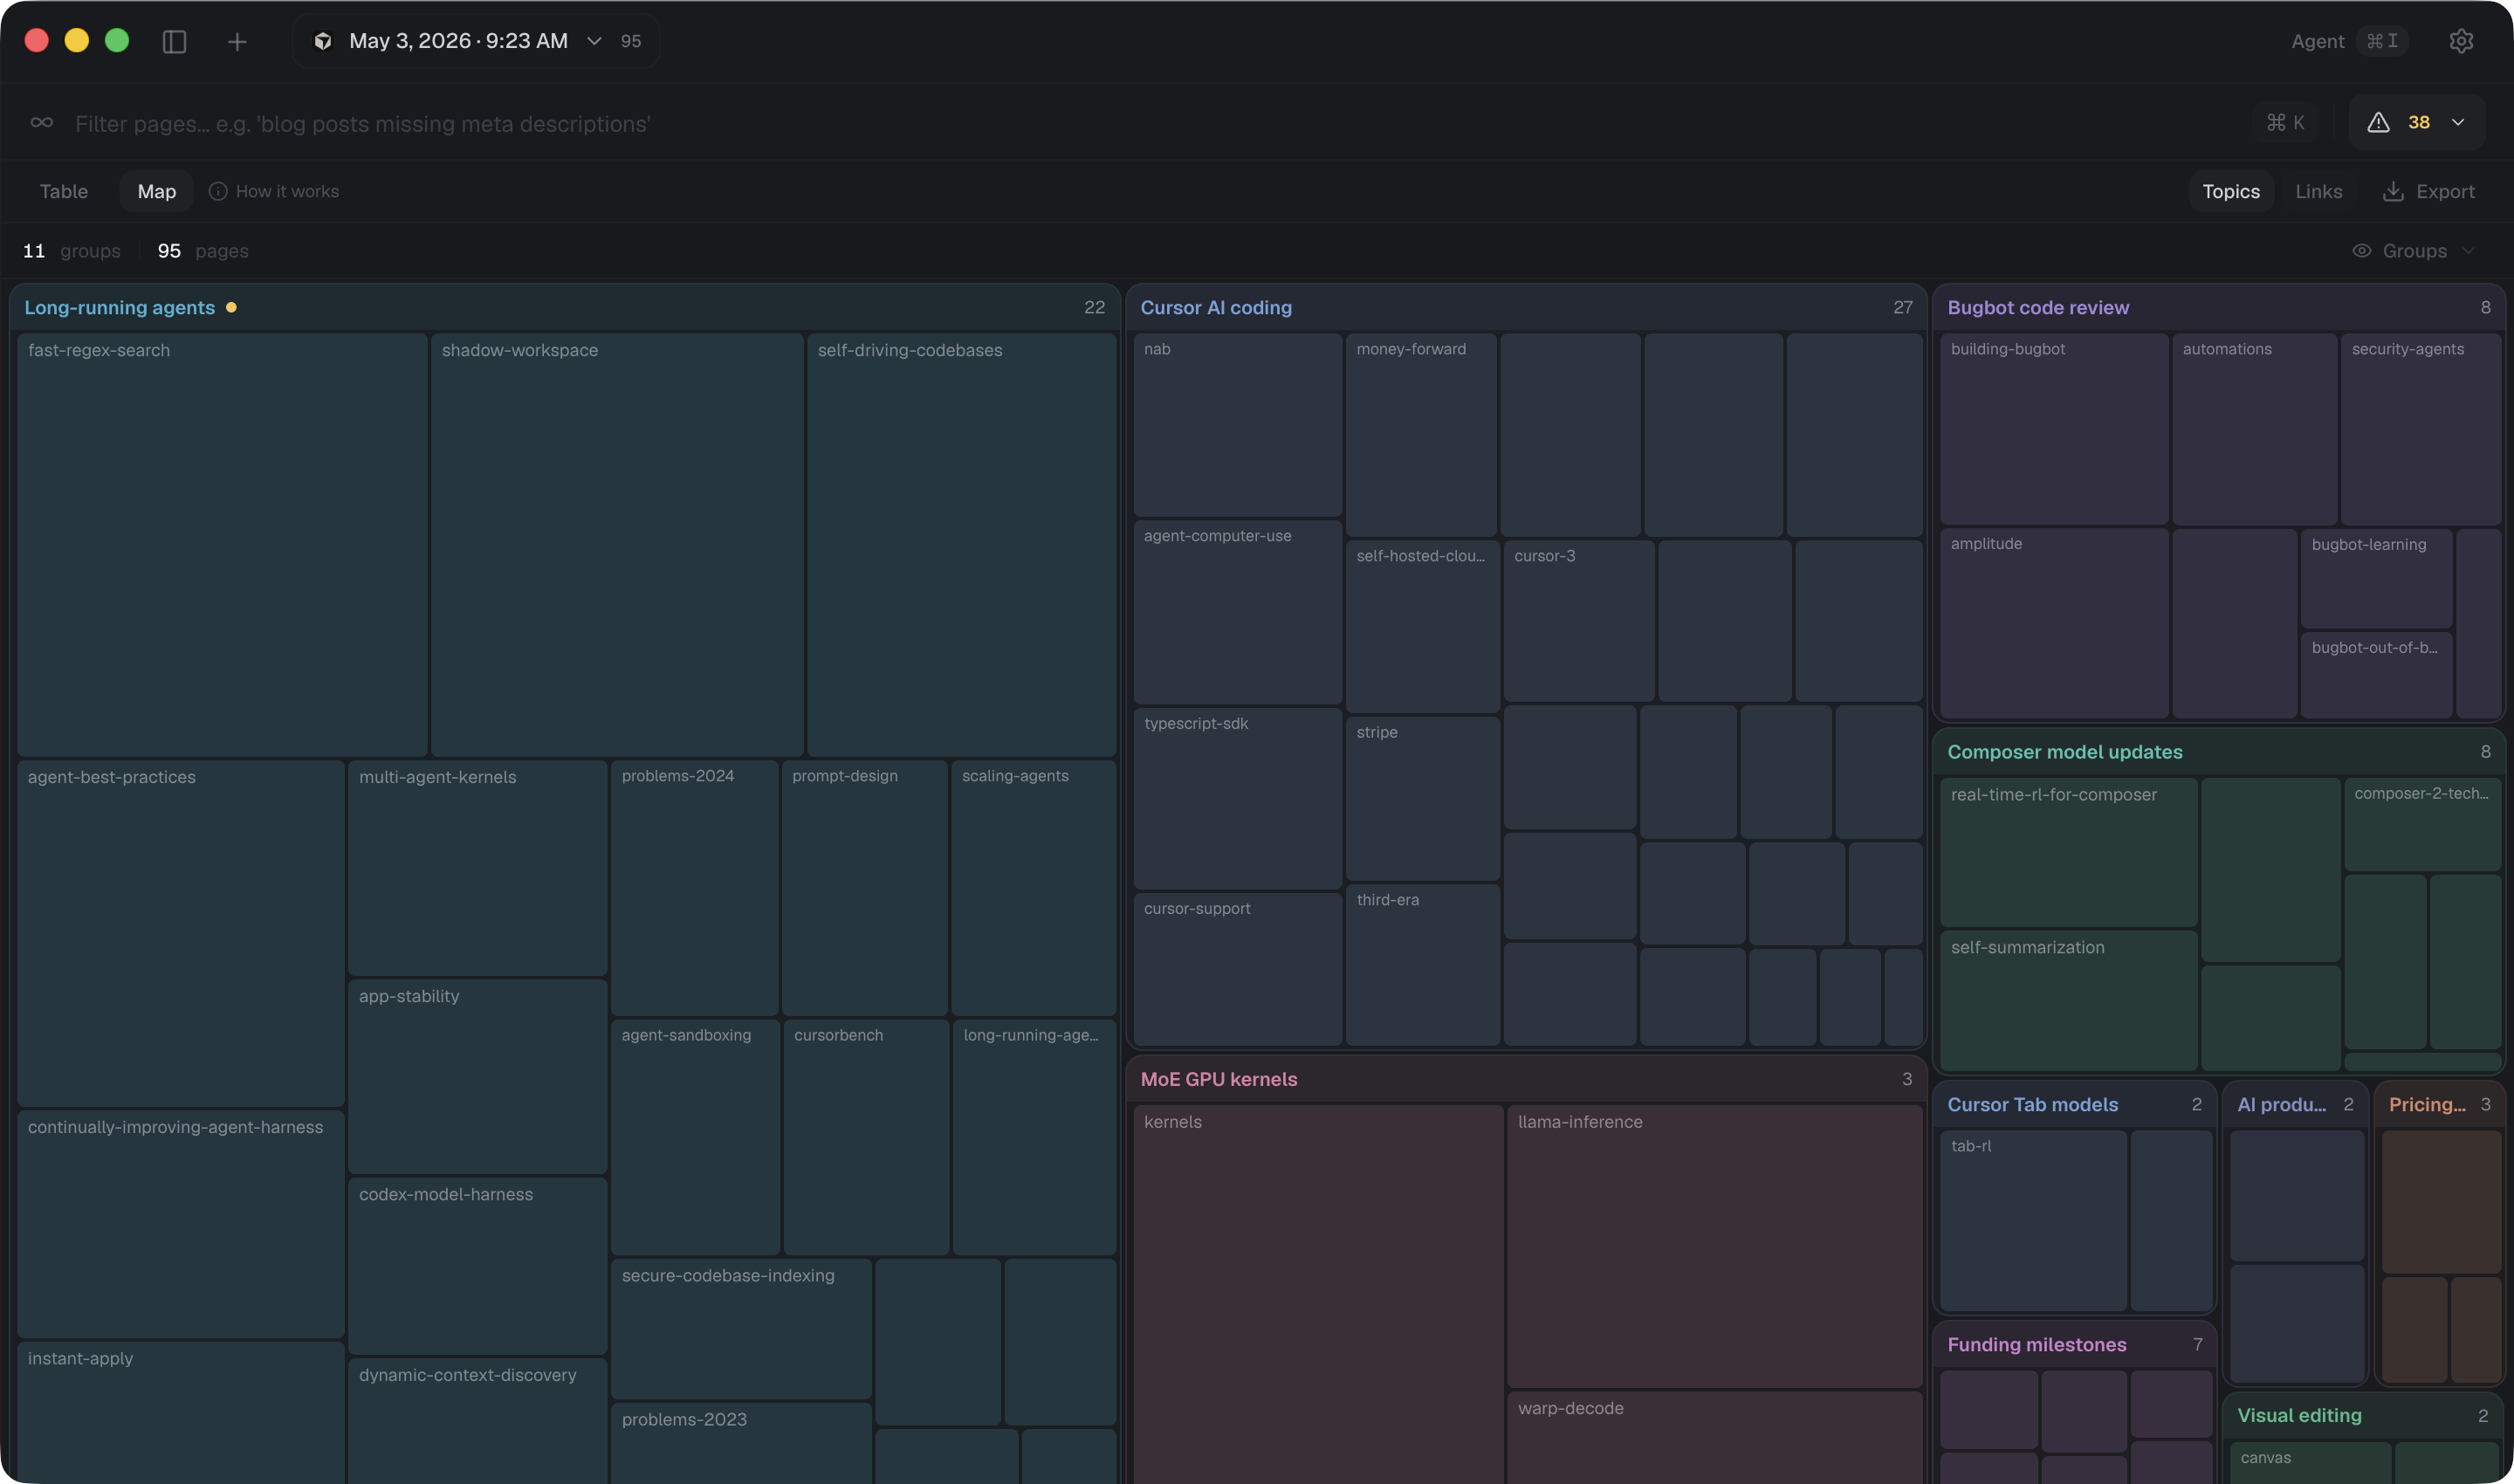
Task: Select the real-time-rl-for-composer tile
Action: pos(2068,852)
